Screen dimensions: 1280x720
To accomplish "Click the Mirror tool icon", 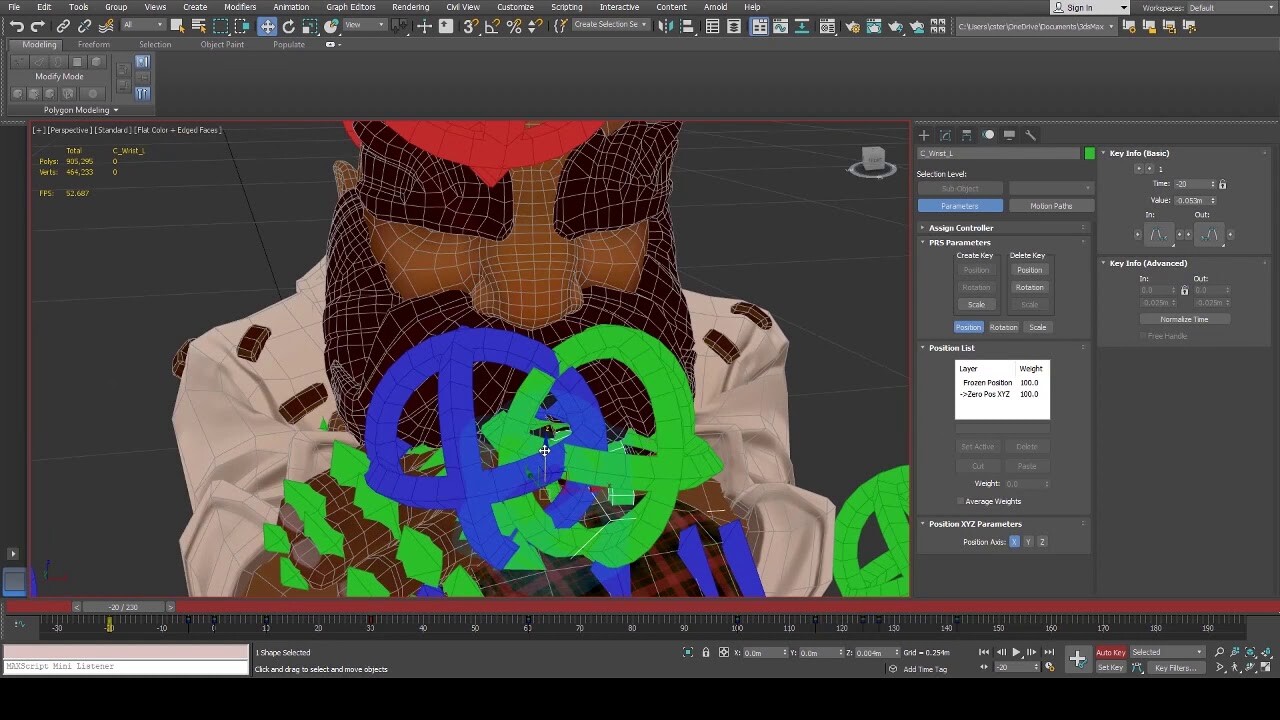I will (668, 27).
